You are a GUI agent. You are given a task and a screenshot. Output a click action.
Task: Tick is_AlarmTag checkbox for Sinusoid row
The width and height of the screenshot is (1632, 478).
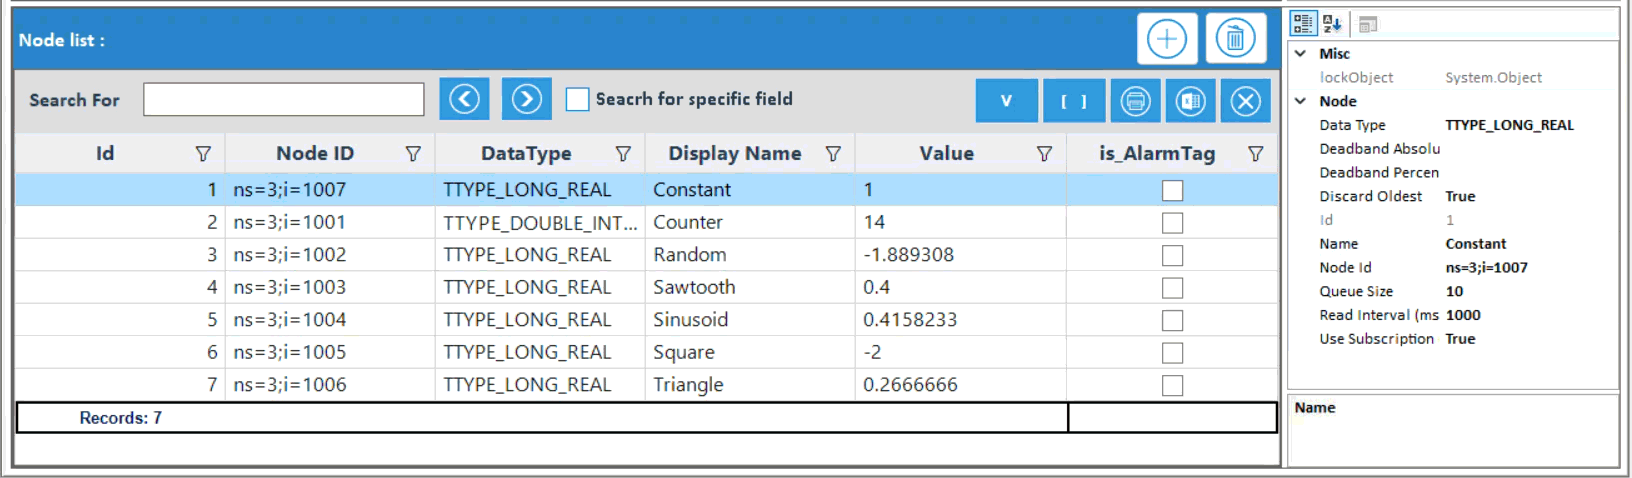[1172, 320]
